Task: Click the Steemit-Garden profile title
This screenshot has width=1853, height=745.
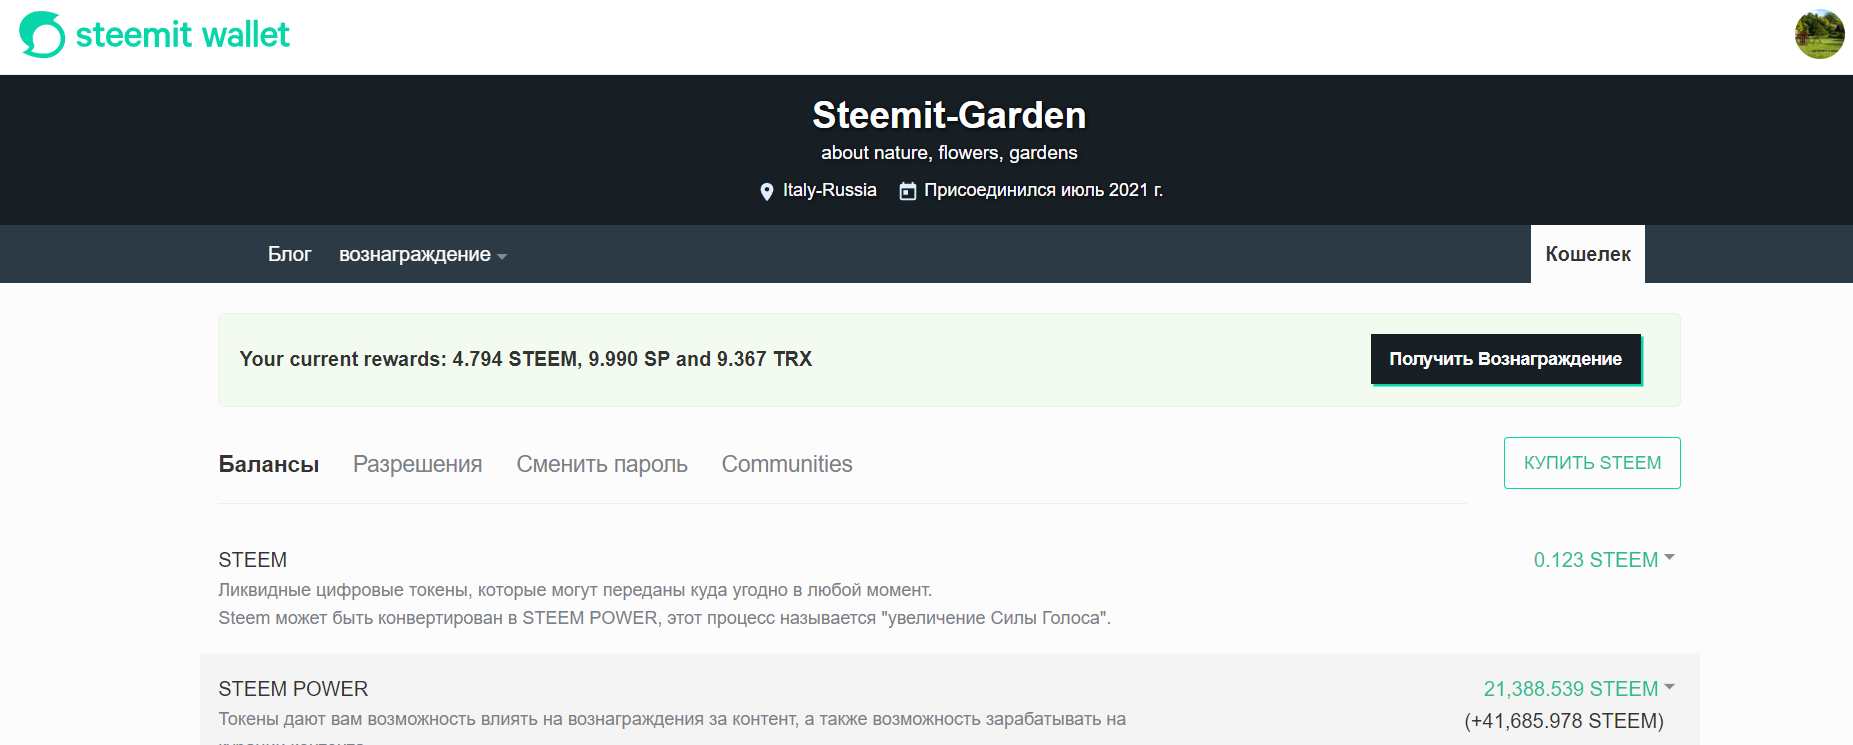Action: [949, 115]
